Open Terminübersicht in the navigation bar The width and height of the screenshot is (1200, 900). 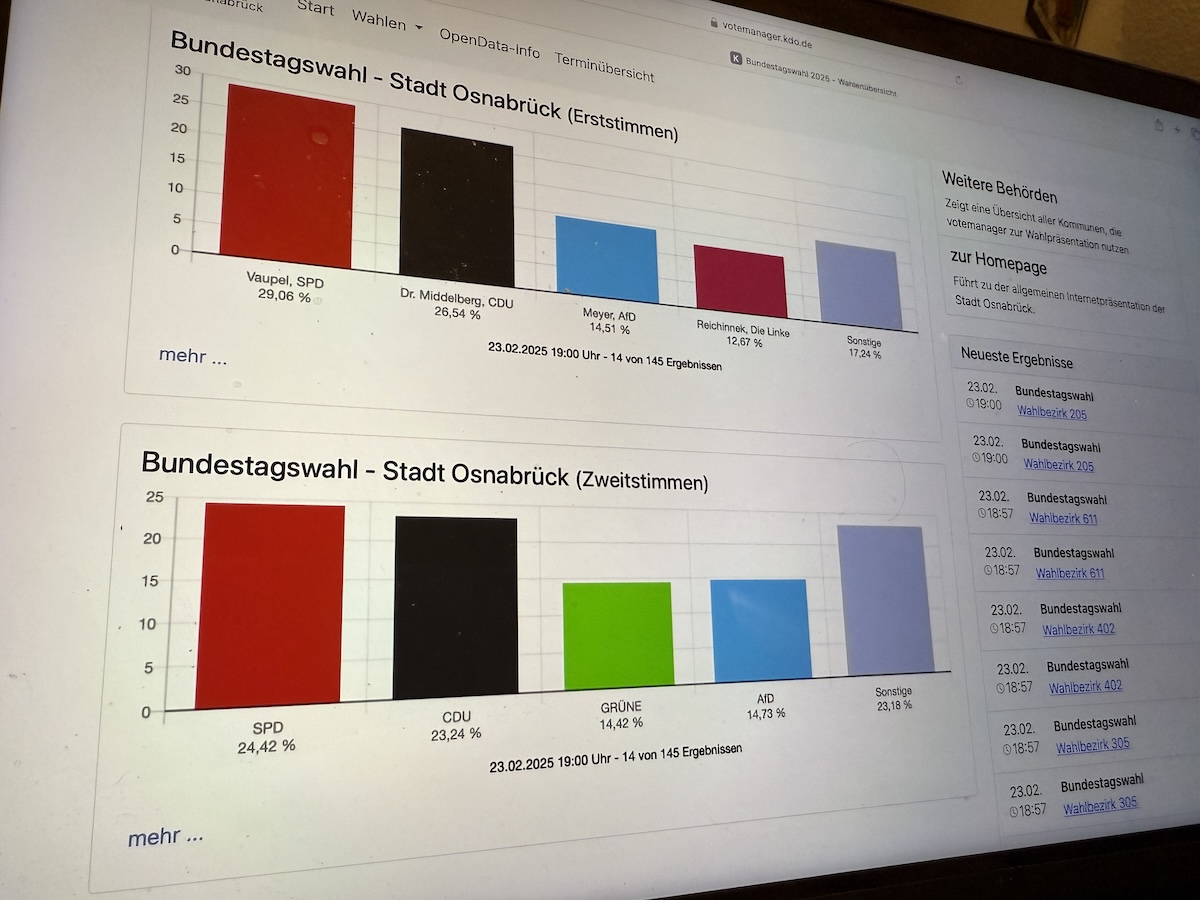[604, 66]
